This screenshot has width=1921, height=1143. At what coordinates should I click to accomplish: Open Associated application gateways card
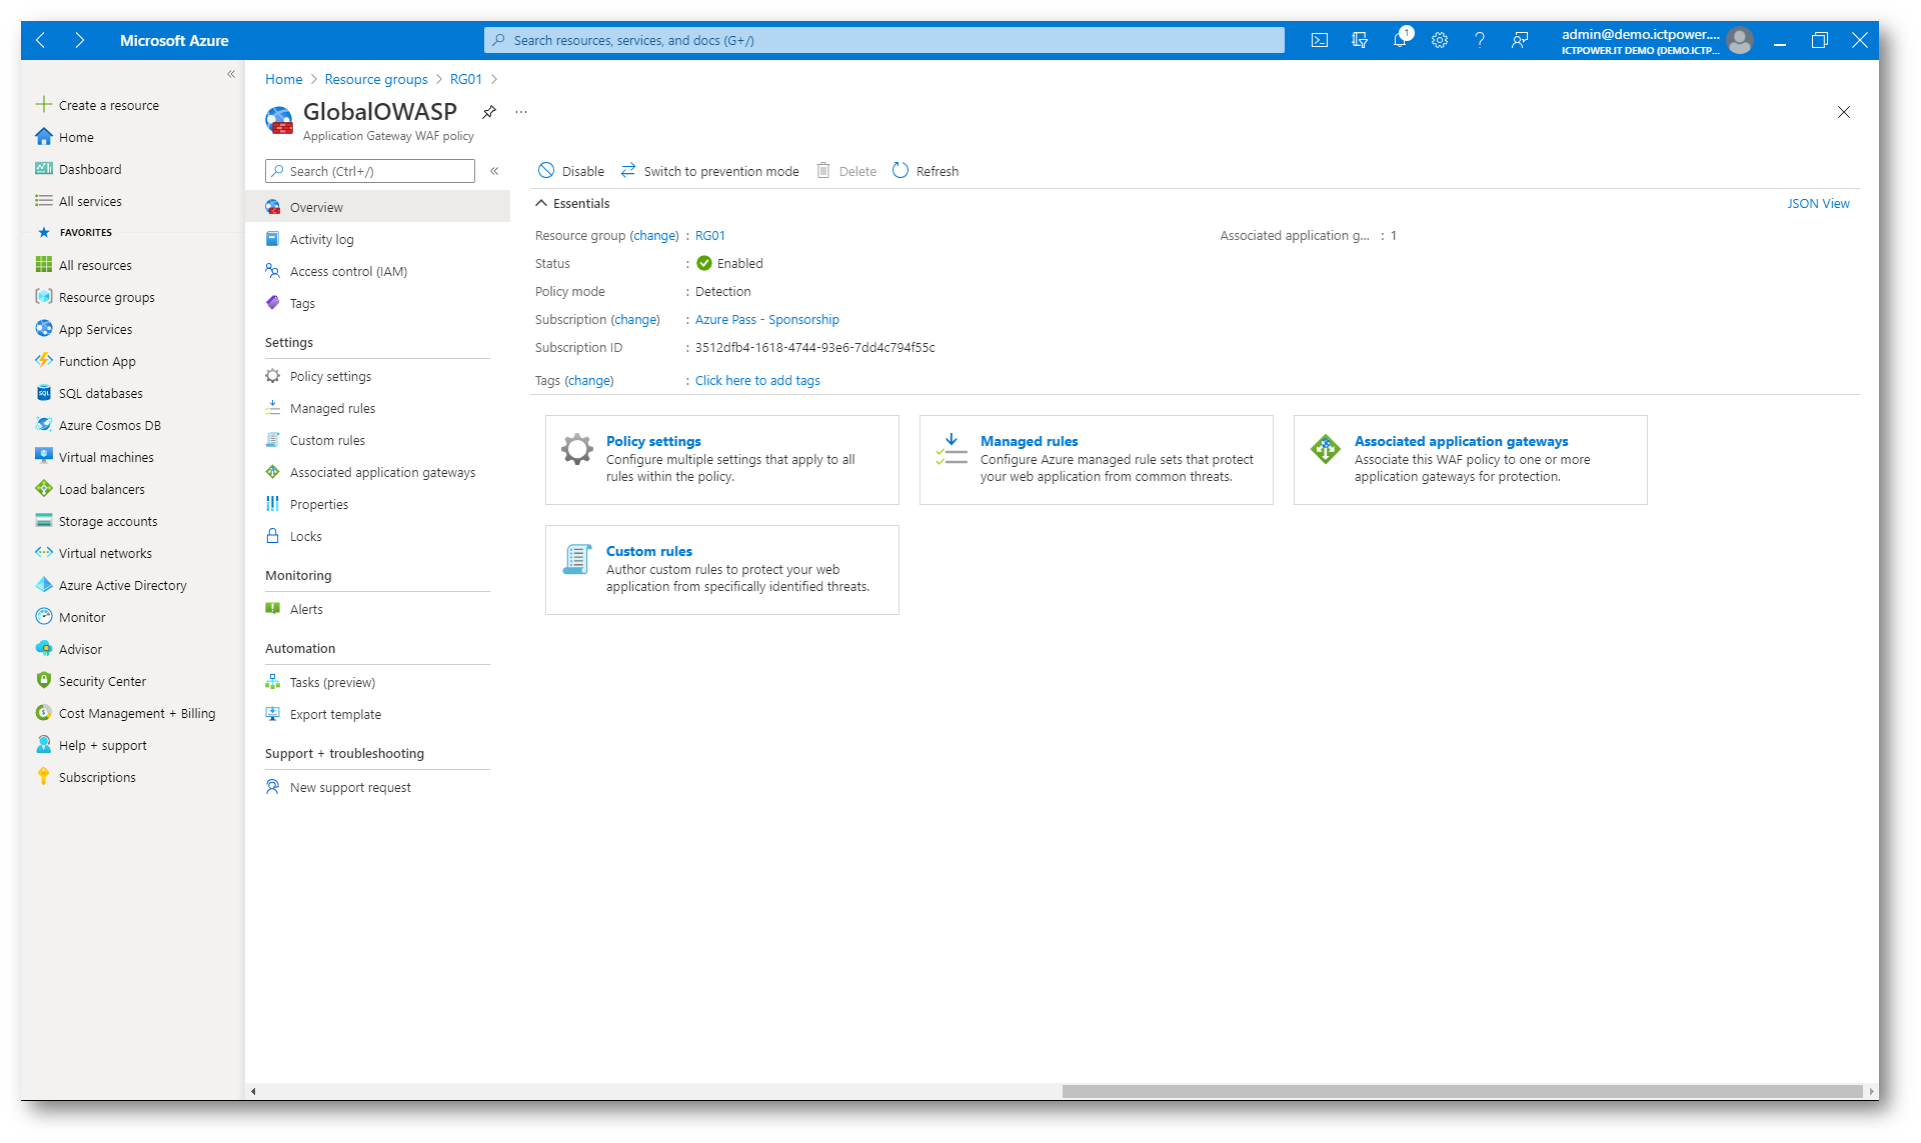coord(1470,460)
